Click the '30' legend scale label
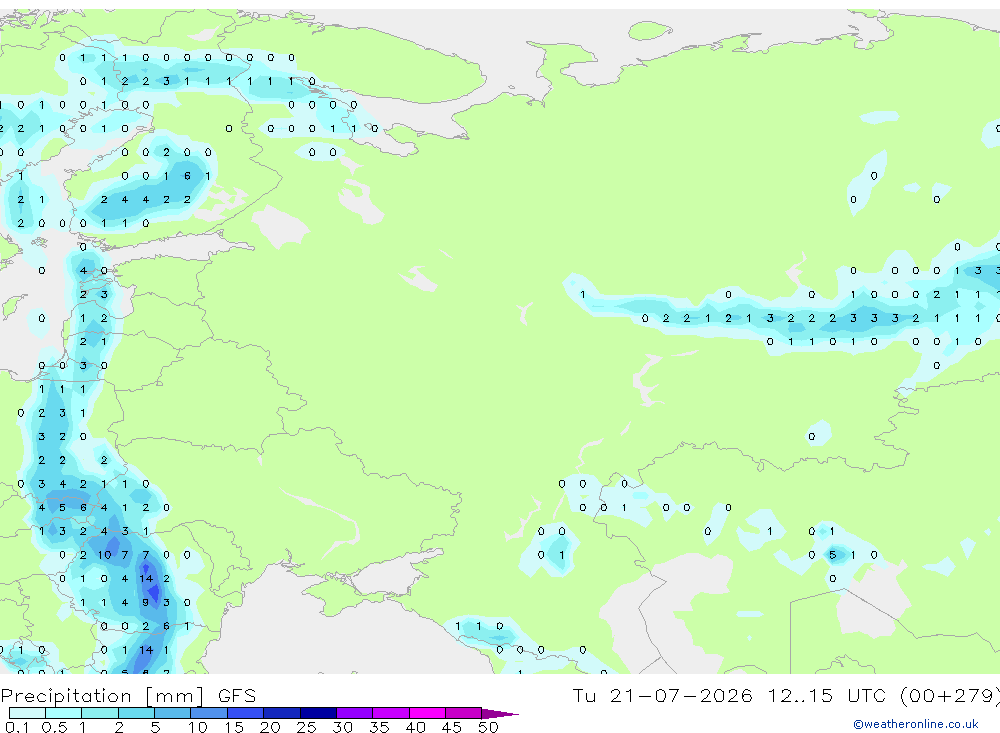The image size is (1000, 733). [x=342, y=727]
